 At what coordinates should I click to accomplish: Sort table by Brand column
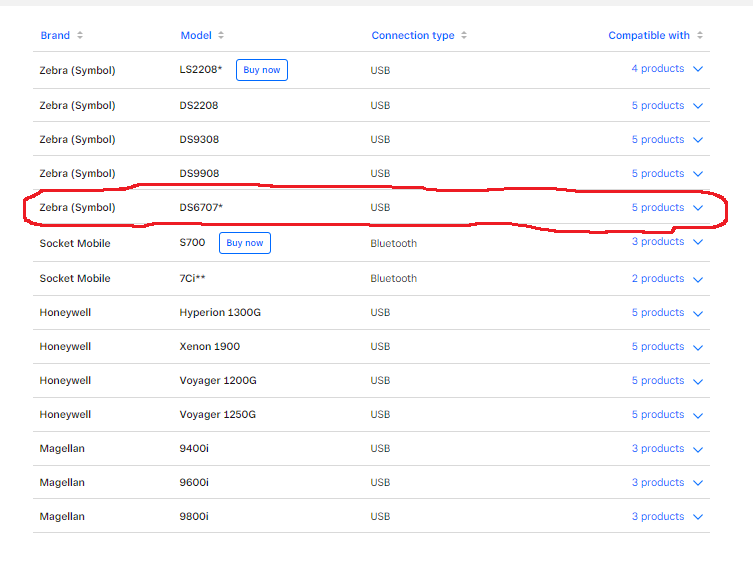pyautogui.click(x=80, y=35)
